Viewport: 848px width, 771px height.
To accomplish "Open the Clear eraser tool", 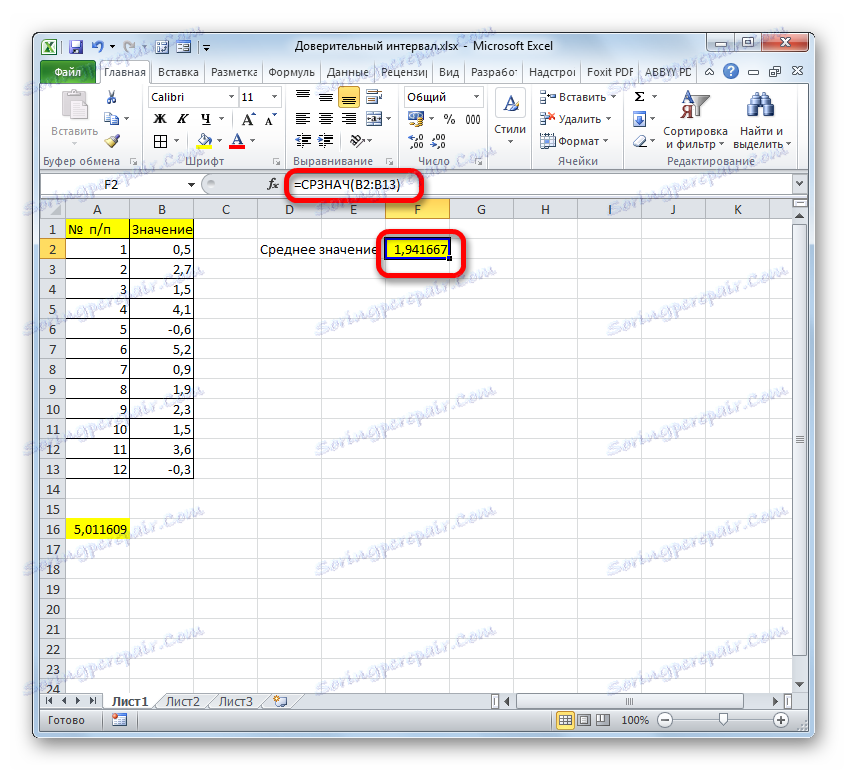I will point(640,141).
